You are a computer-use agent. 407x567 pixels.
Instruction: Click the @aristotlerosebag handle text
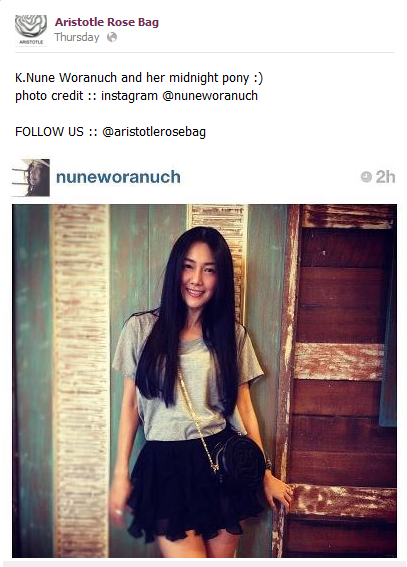[x=154, y=132]
